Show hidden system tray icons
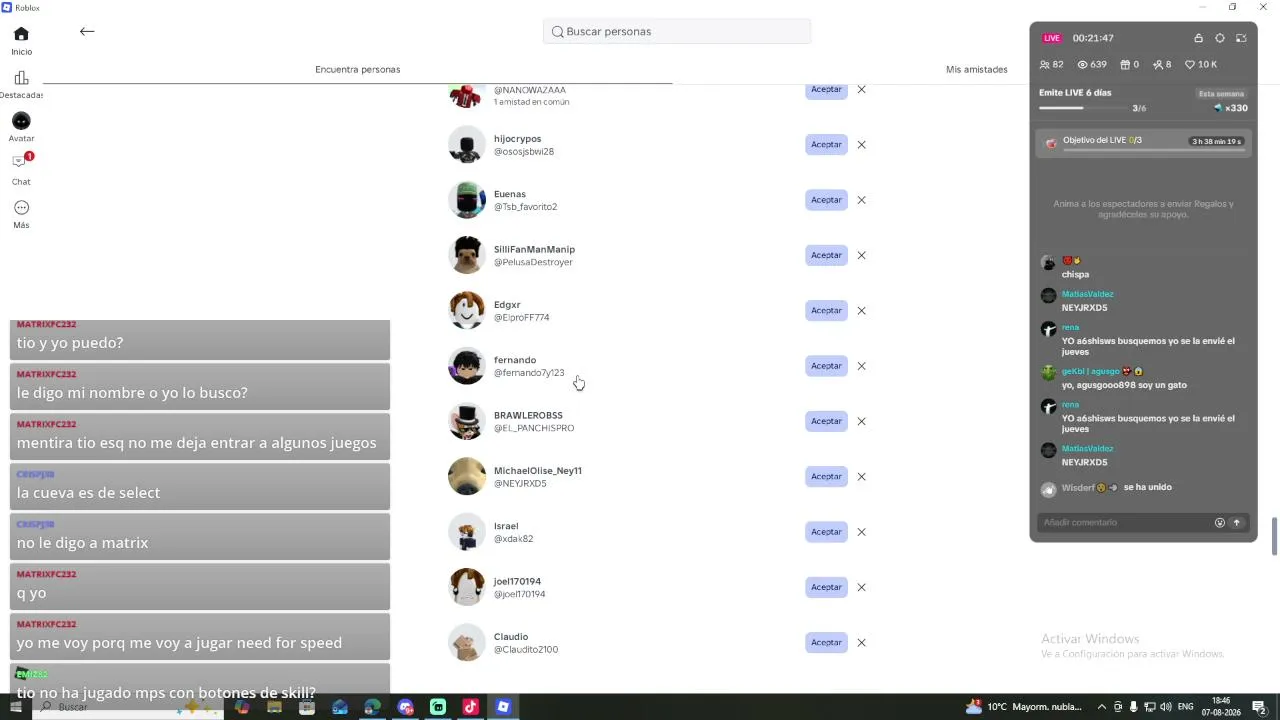1280x720 pixels. (1102, 707)
